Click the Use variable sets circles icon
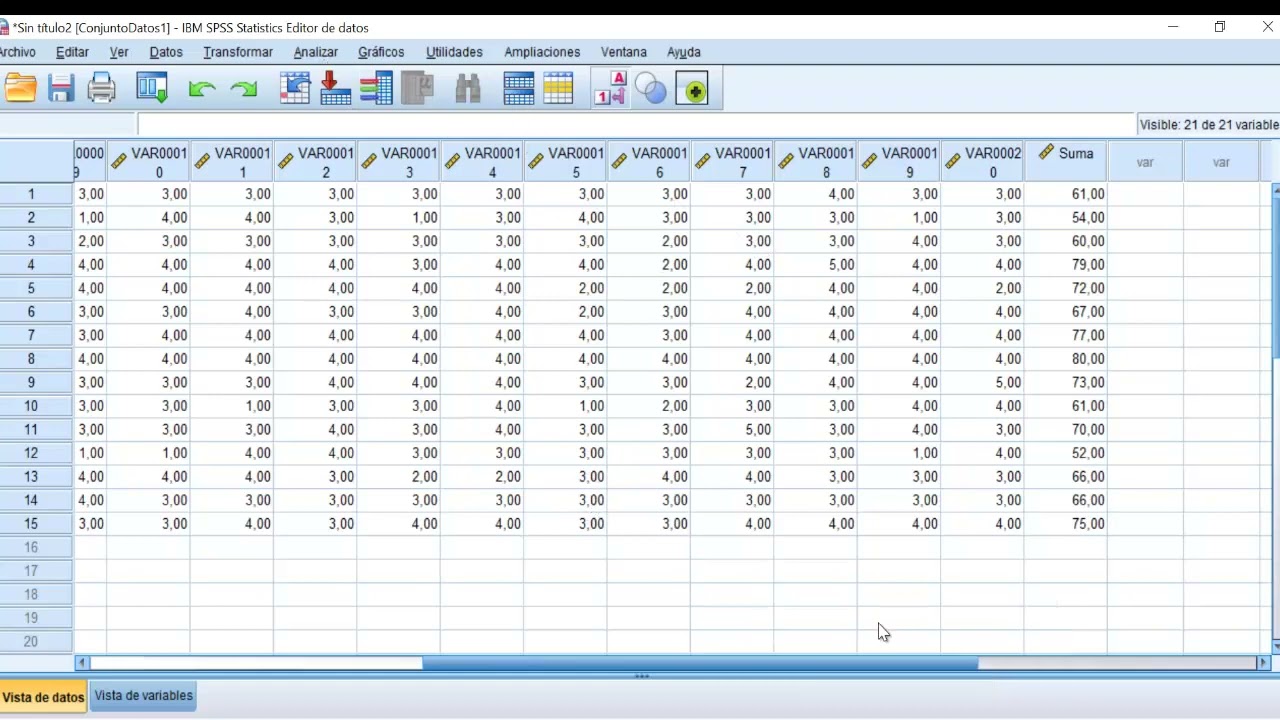Viewport: 1280px width, 720px height. click(651, 89)
